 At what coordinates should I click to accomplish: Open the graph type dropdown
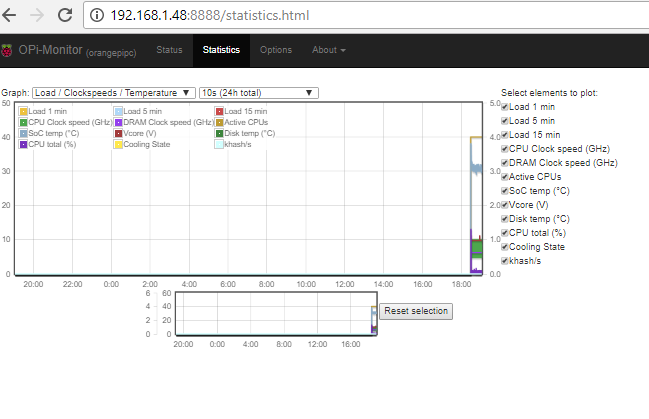pos(113,93)
